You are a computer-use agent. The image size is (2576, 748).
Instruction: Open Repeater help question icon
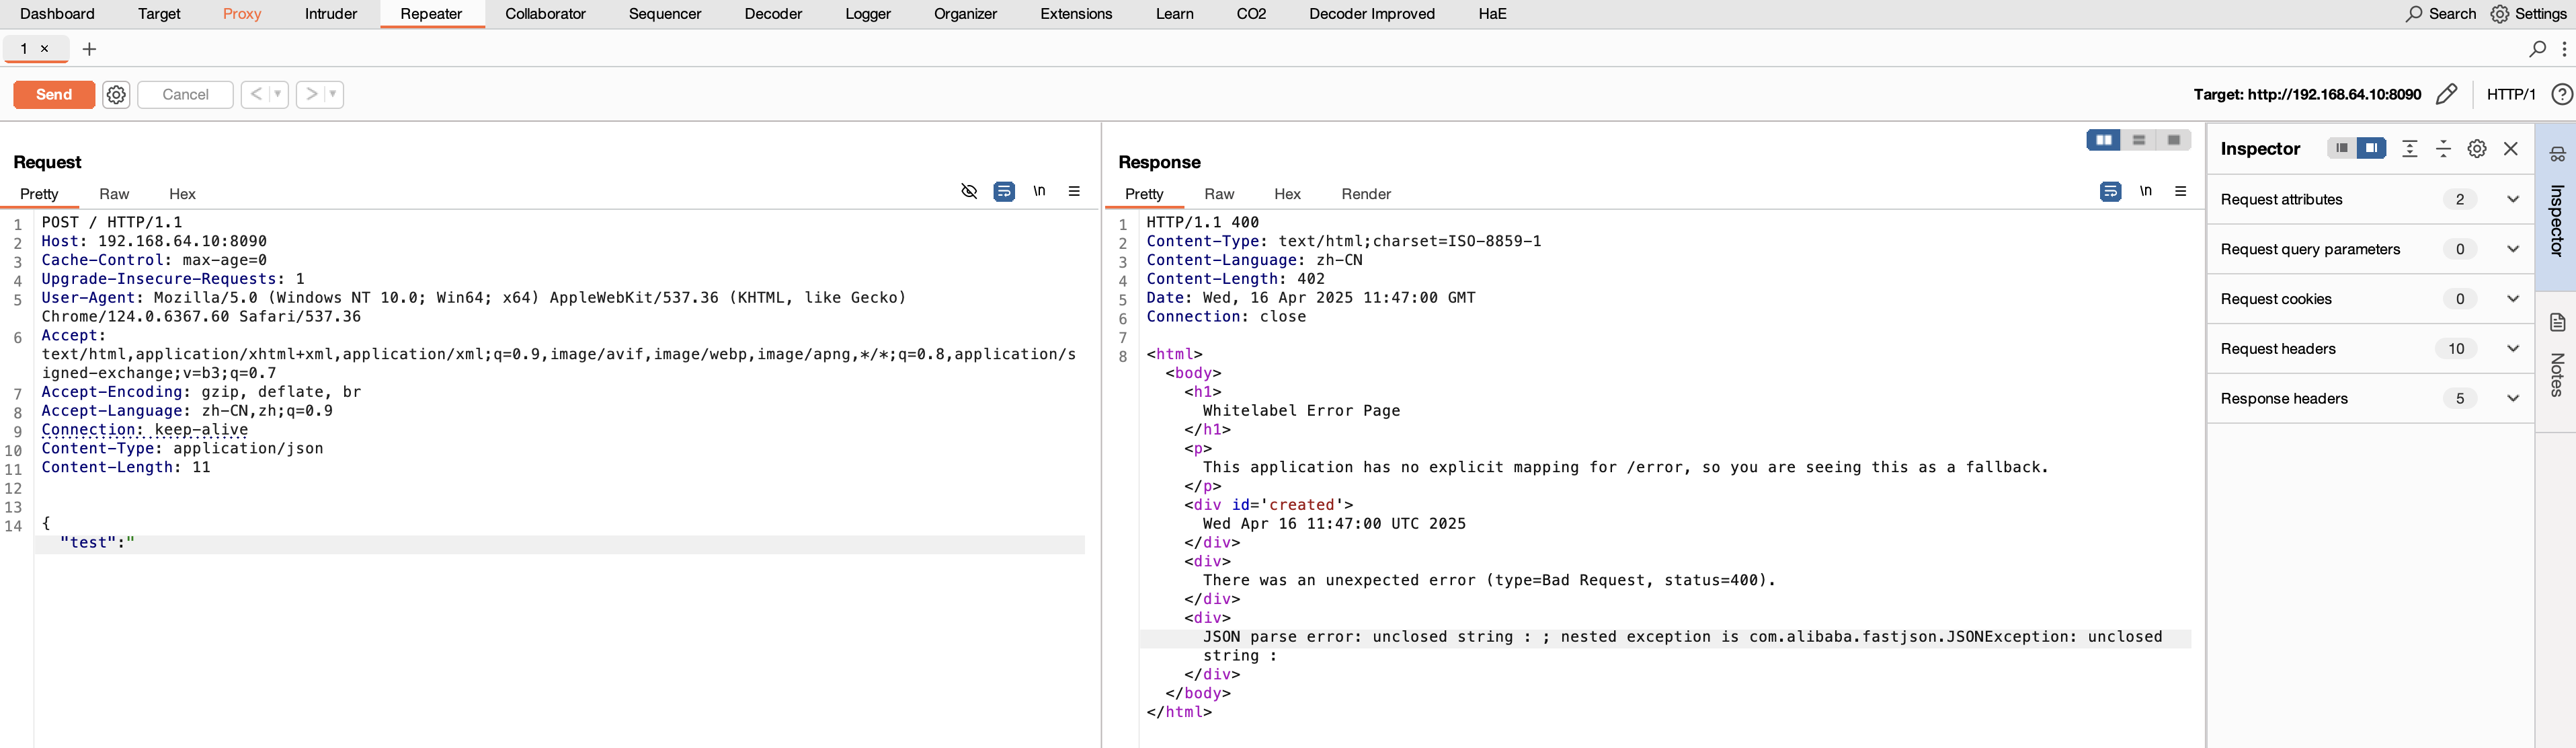tap(2561, 94)
